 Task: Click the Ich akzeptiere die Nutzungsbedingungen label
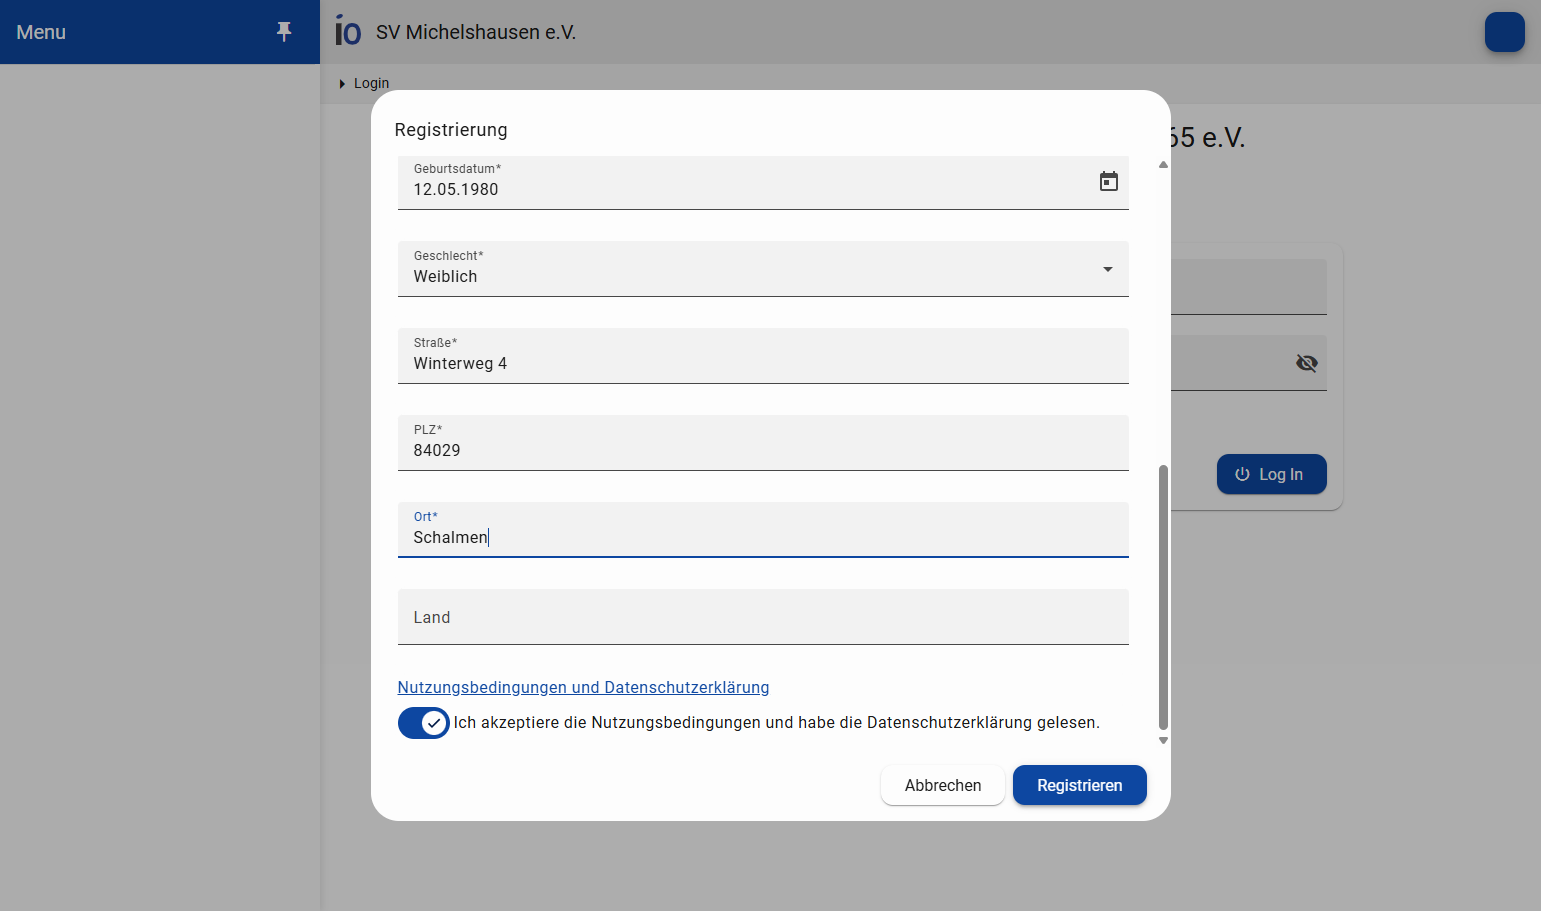[x=776, y=722]
